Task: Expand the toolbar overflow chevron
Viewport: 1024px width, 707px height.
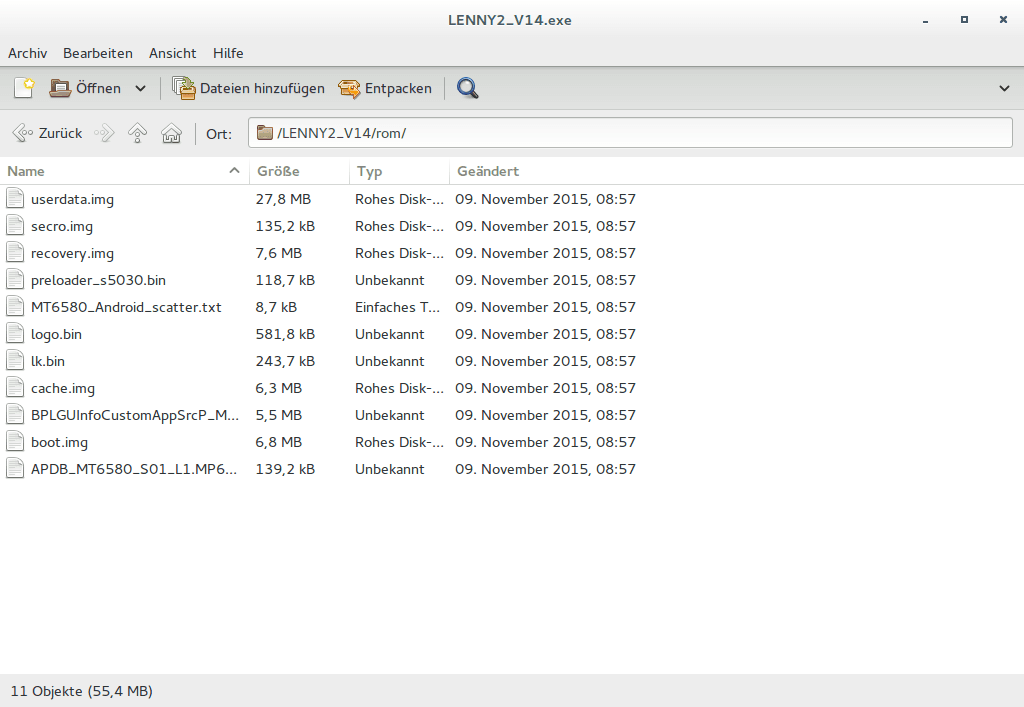Action: click(x=1004, y=88)
